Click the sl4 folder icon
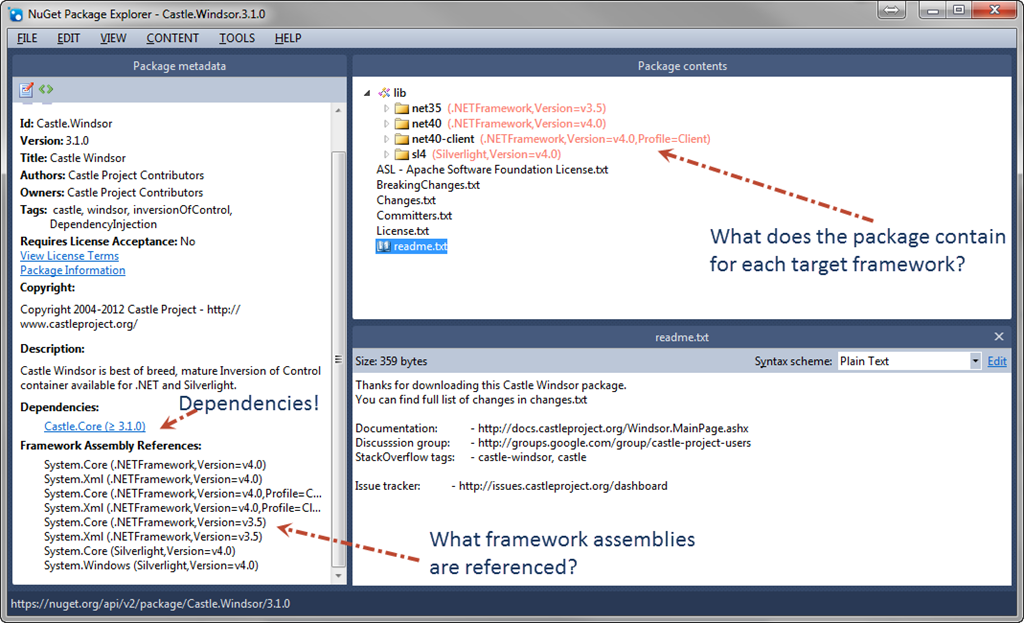This screenshot has width=1024, height=623. [x=402, y=155]
